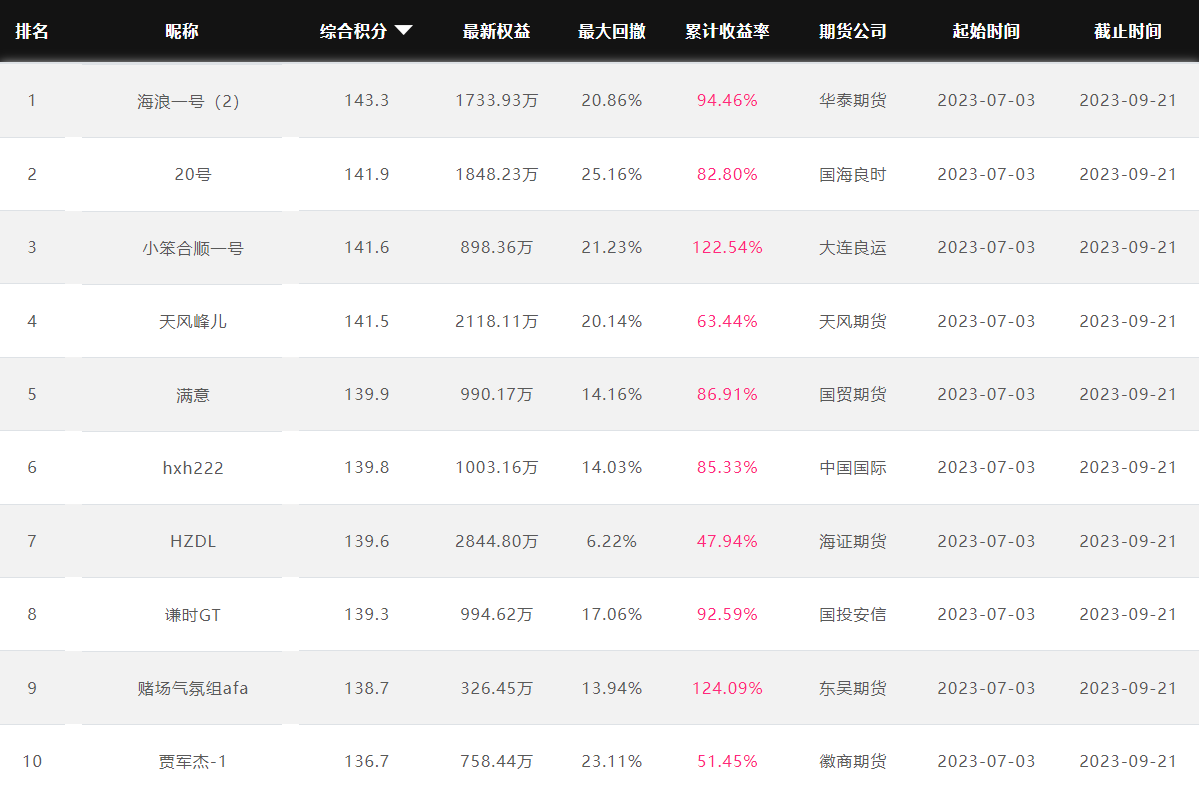Click the drawdown value 20.86%
Viewport: 1199px width, 797px height.
pos(612,100)
